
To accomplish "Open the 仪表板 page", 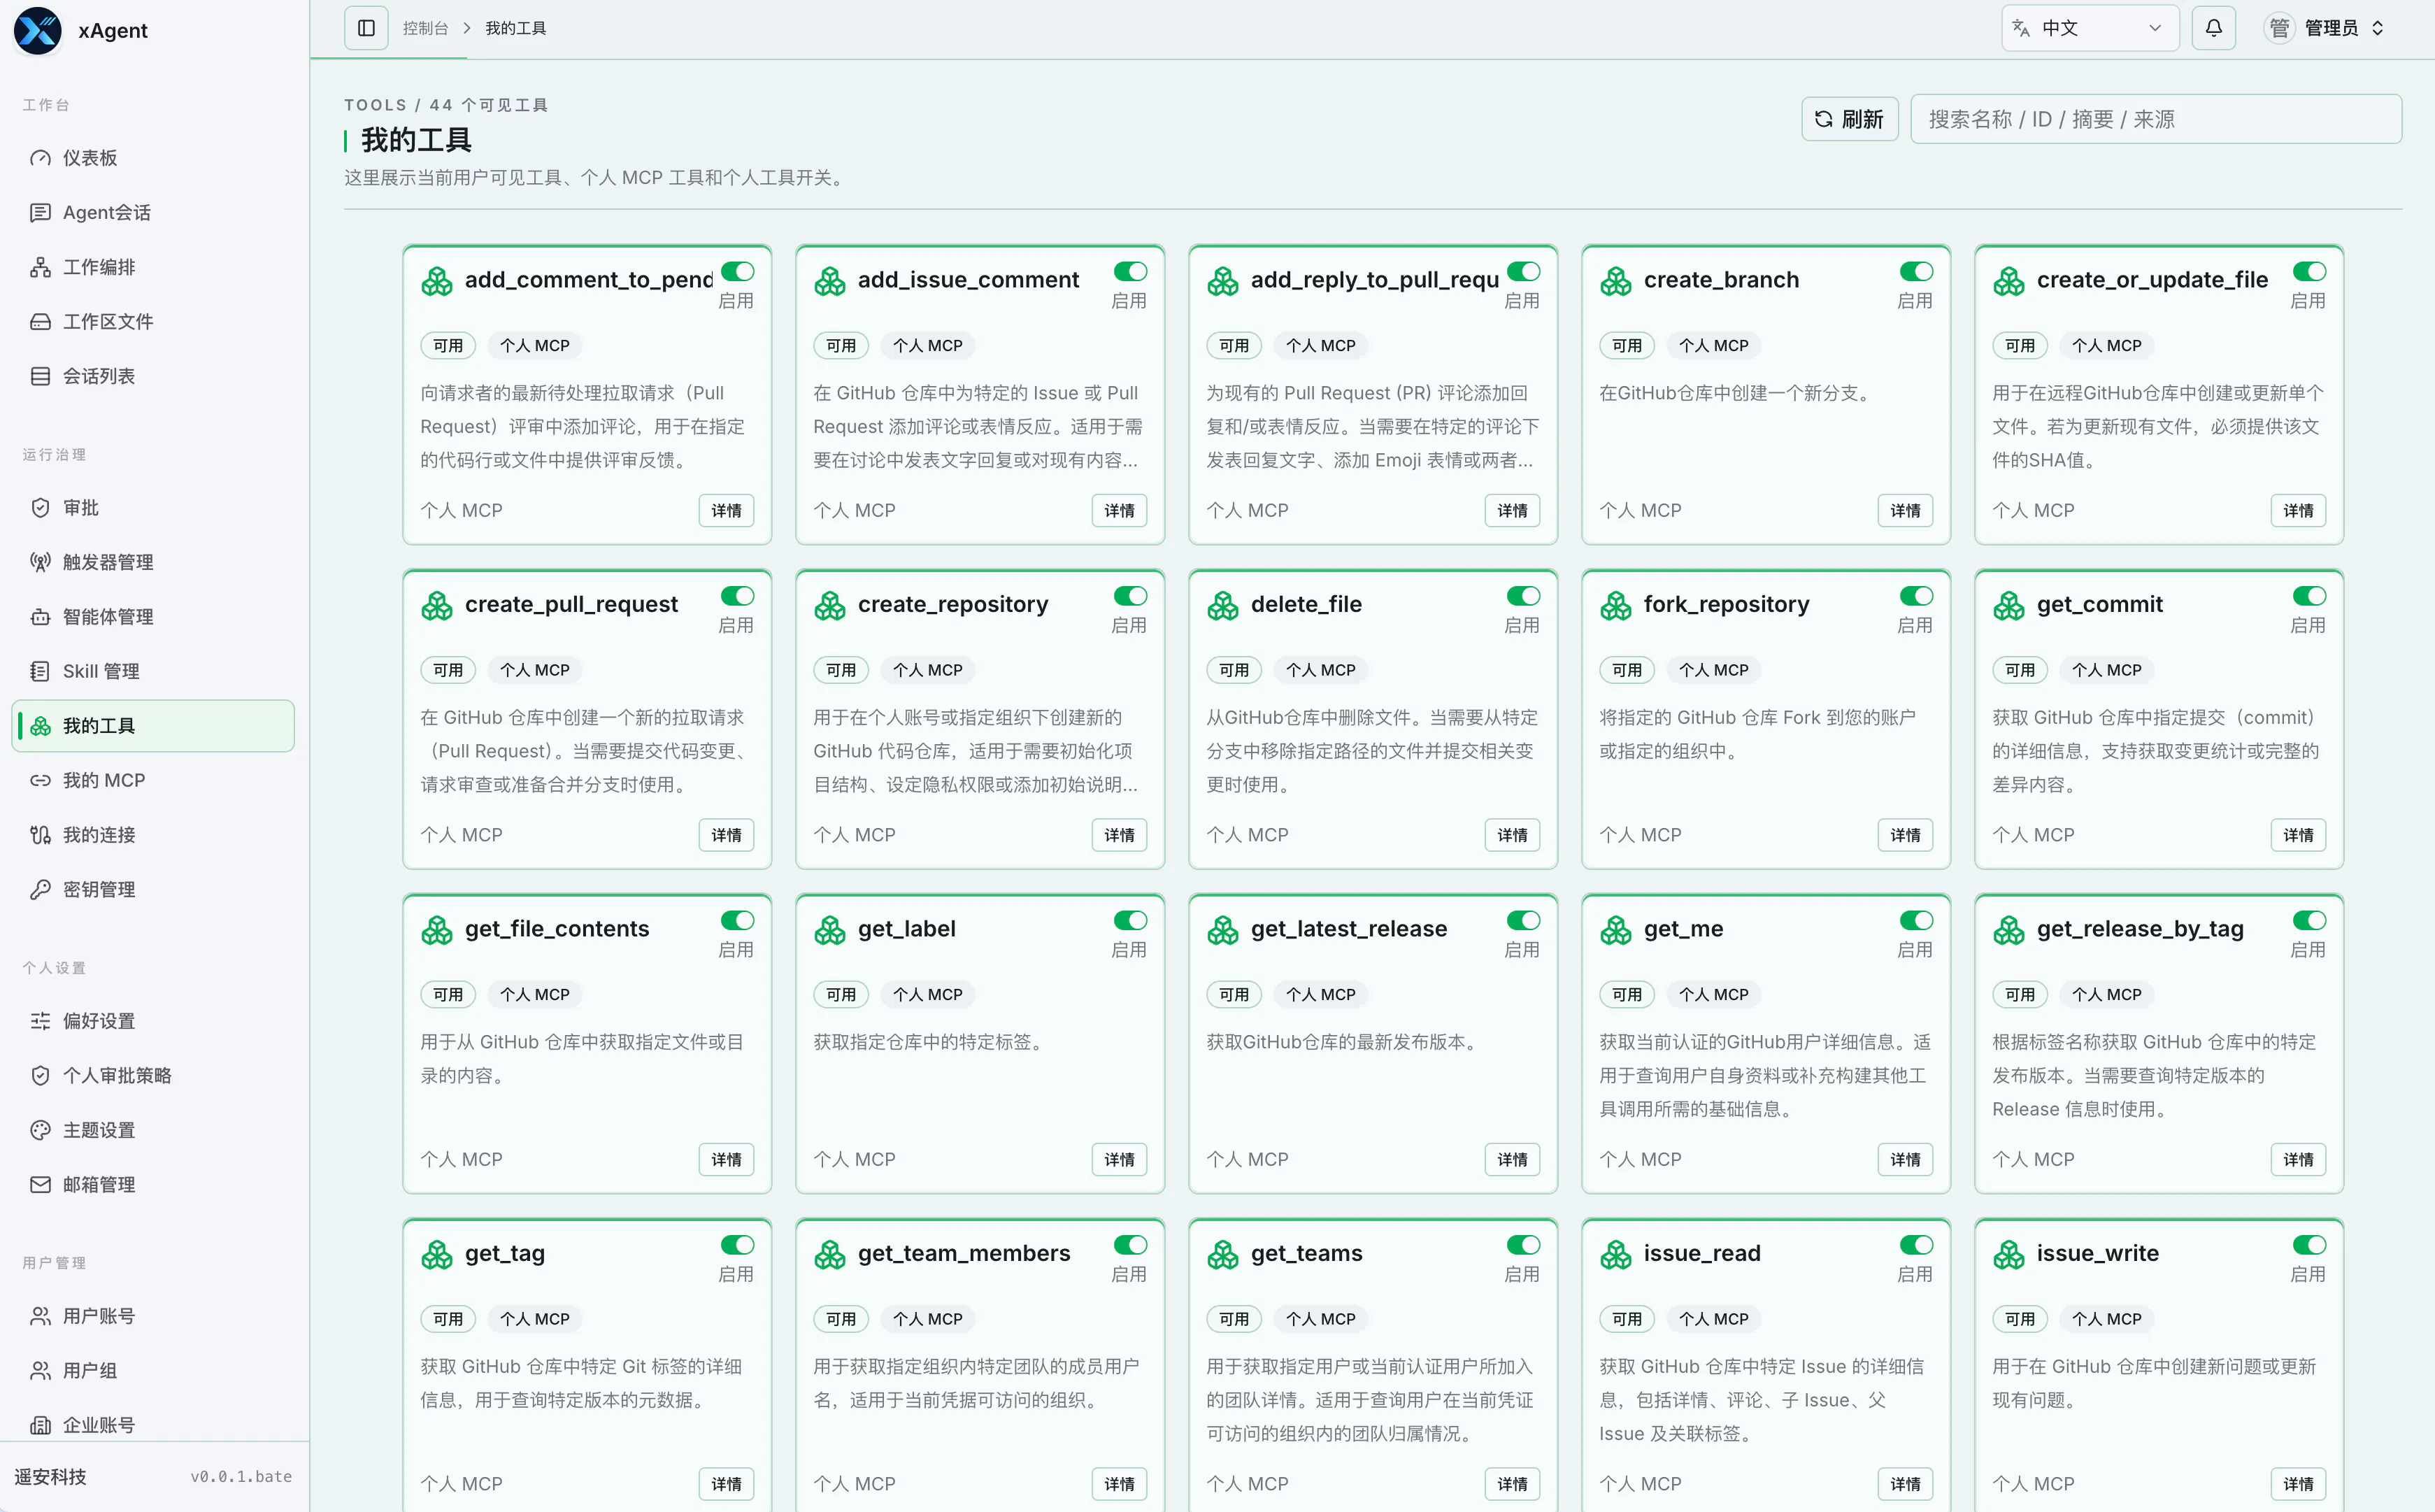I will pyautogui.click(x=153, y=158).
